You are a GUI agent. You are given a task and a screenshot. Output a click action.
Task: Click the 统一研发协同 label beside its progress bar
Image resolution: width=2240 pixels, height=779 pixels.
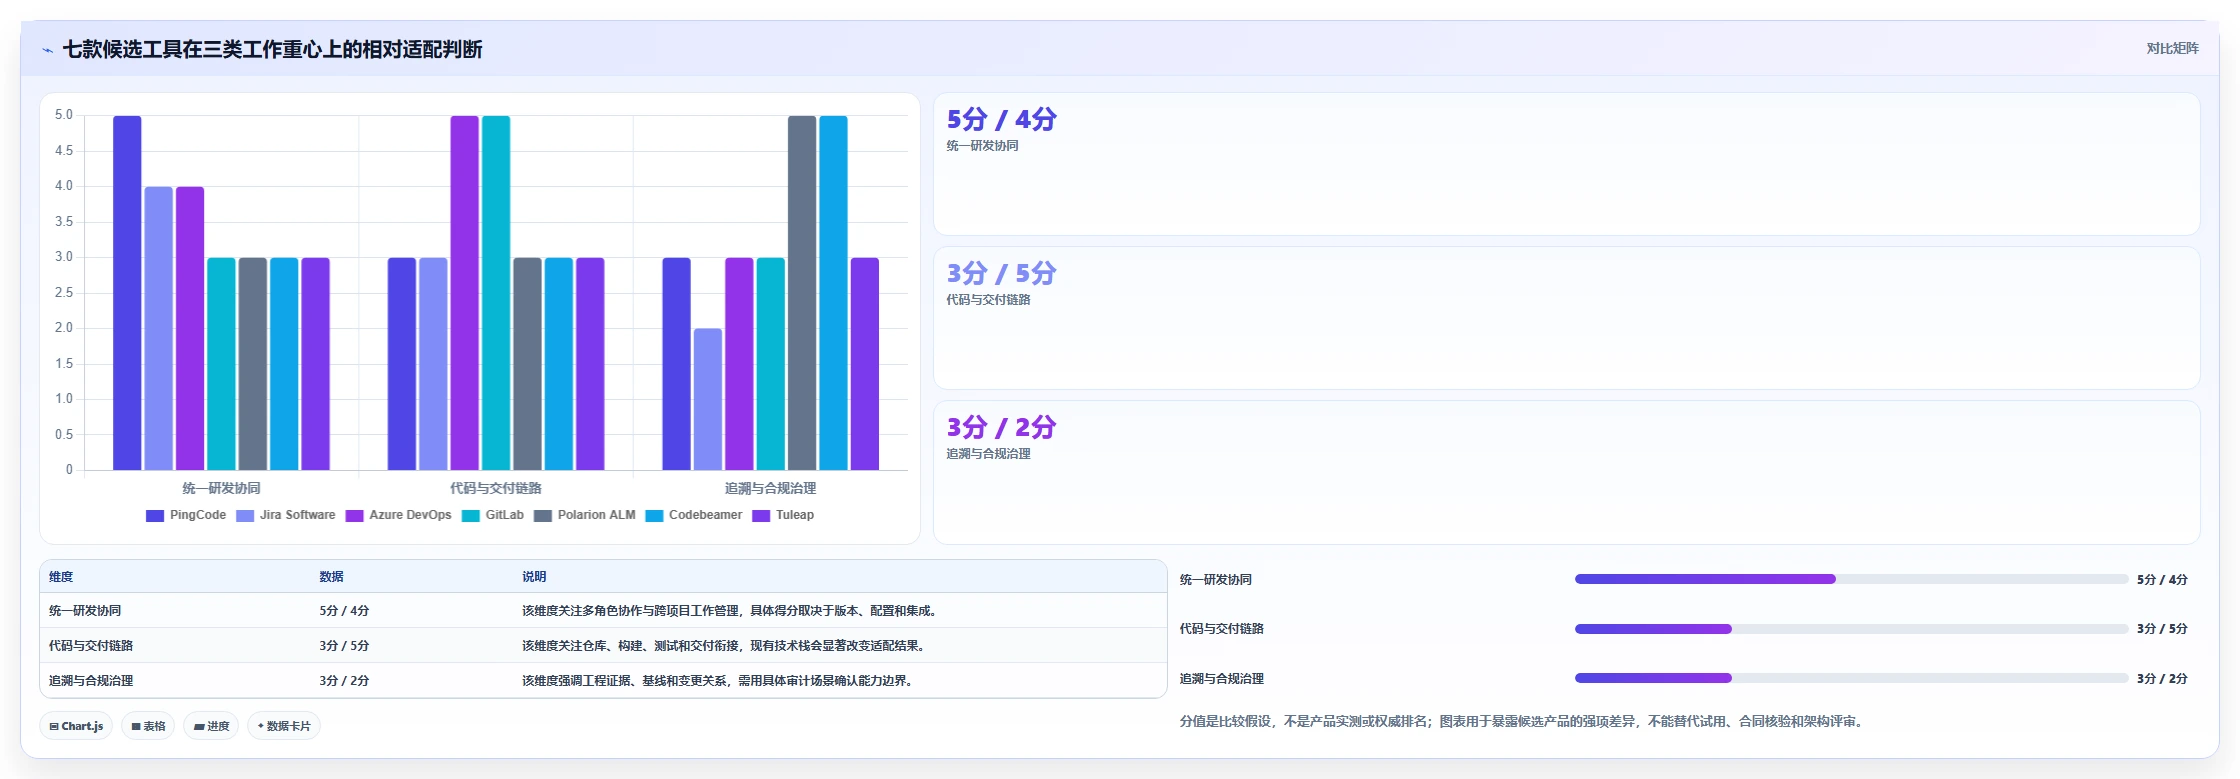[1216, 580]
